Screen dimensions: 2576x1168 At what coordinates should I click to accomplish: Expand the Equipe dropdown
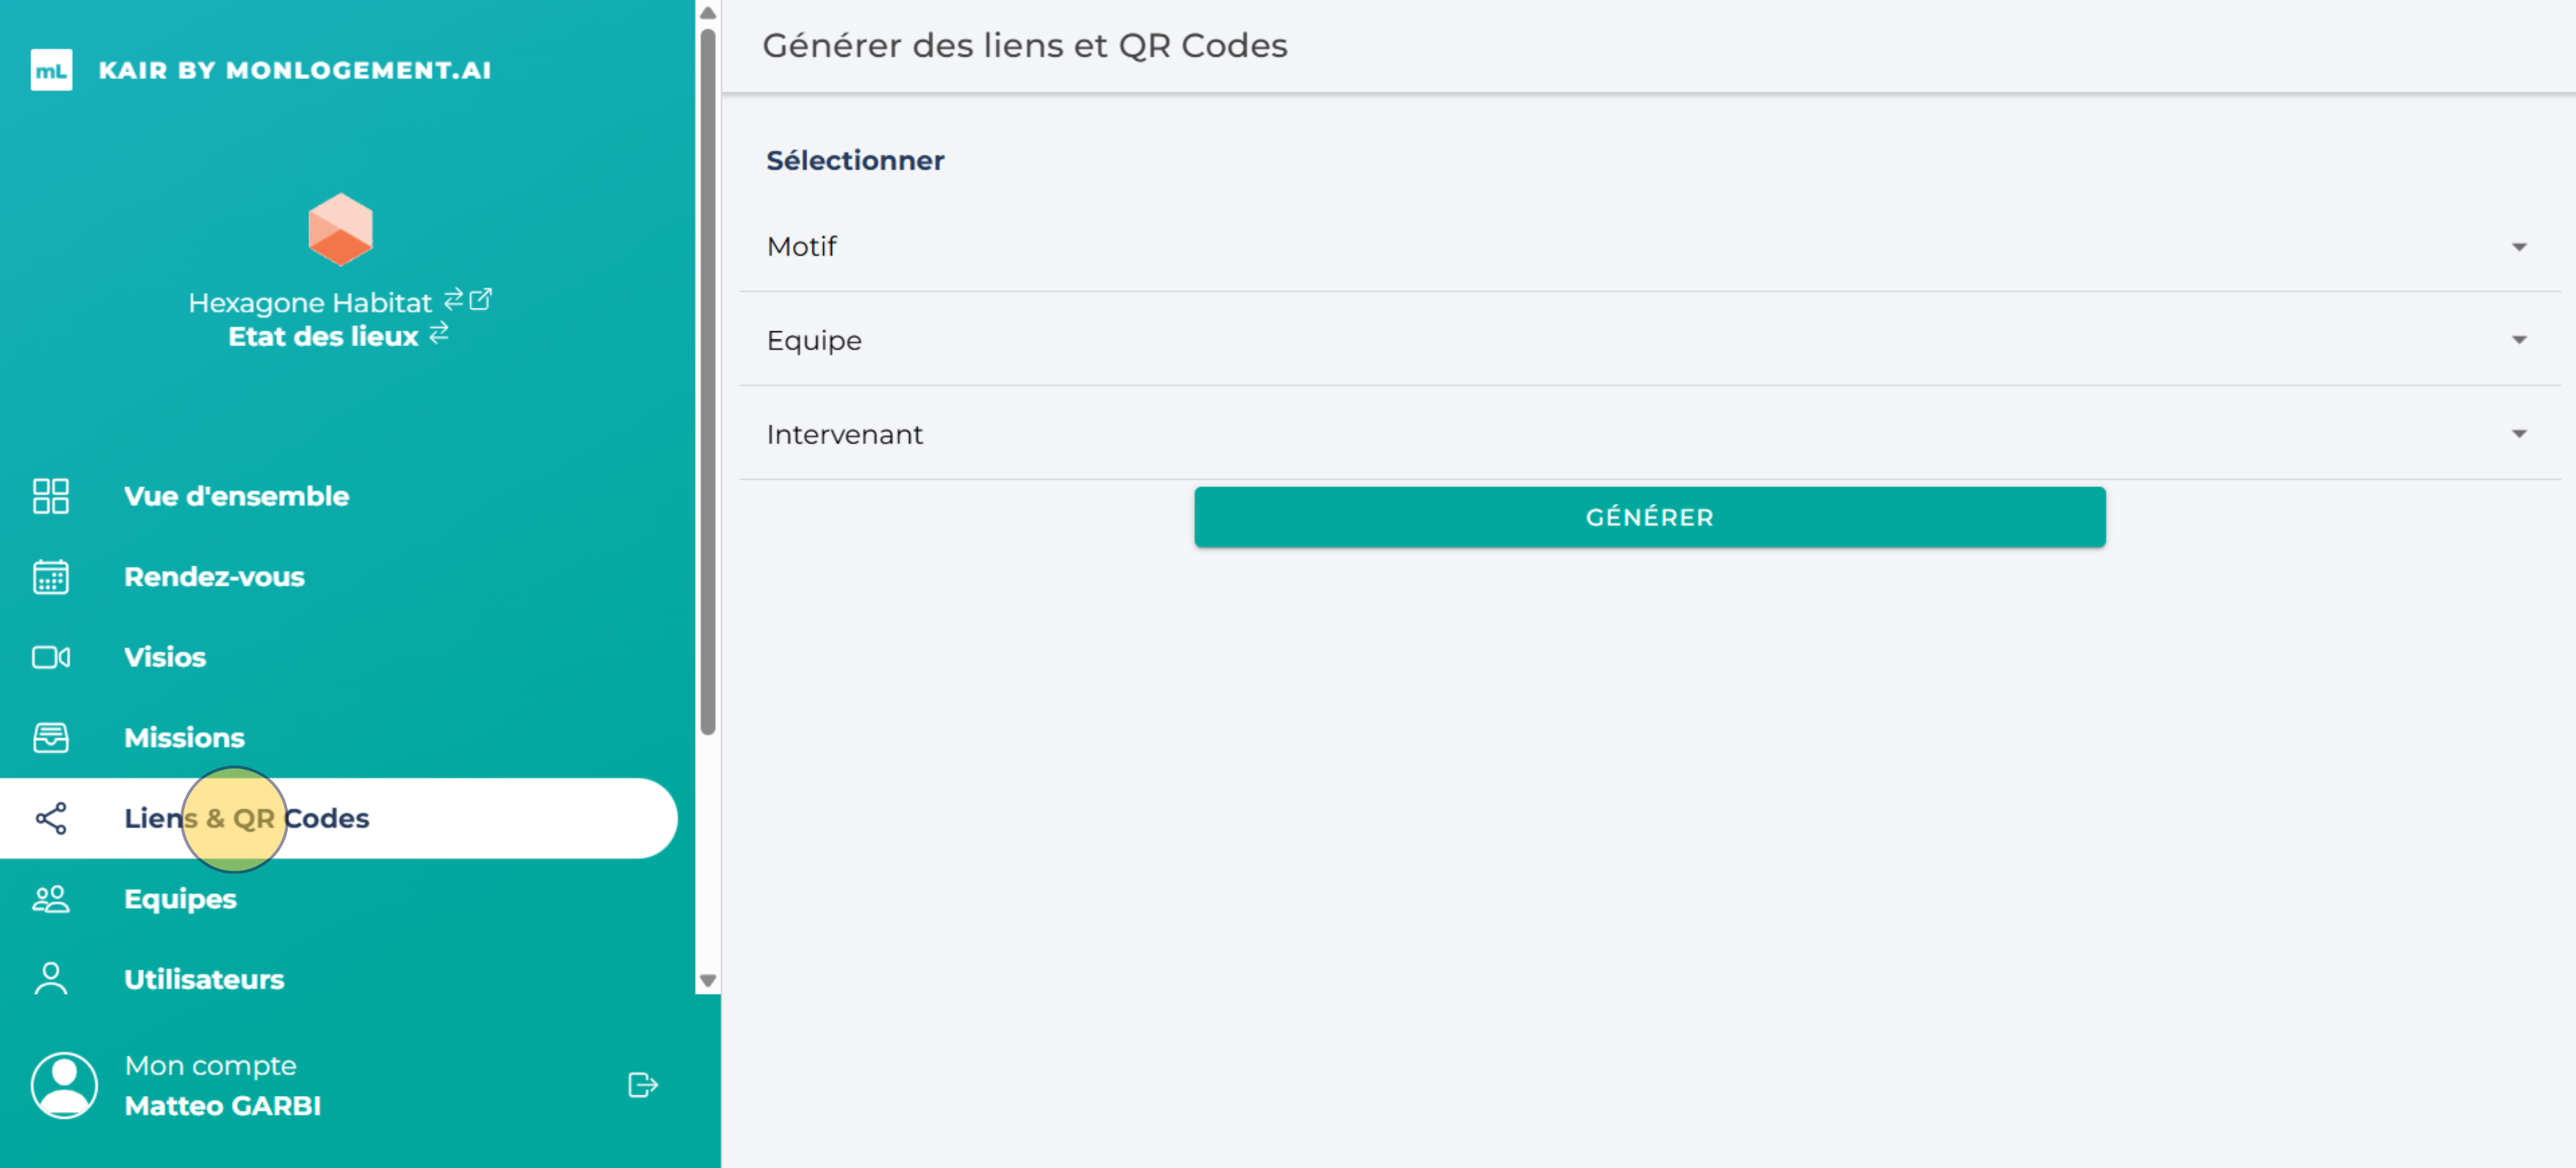click(1648, 340)
